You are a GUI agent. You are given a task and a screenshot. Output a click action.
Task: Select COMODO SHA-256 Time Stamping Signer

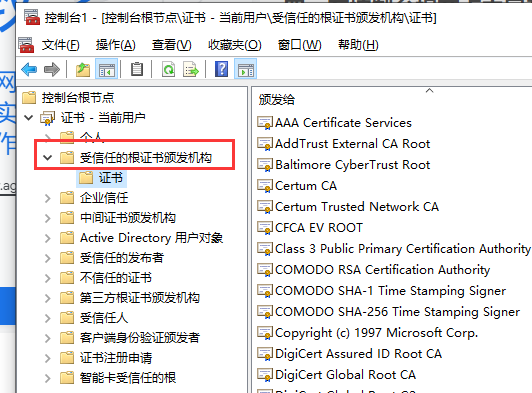[x=397, y=312]
